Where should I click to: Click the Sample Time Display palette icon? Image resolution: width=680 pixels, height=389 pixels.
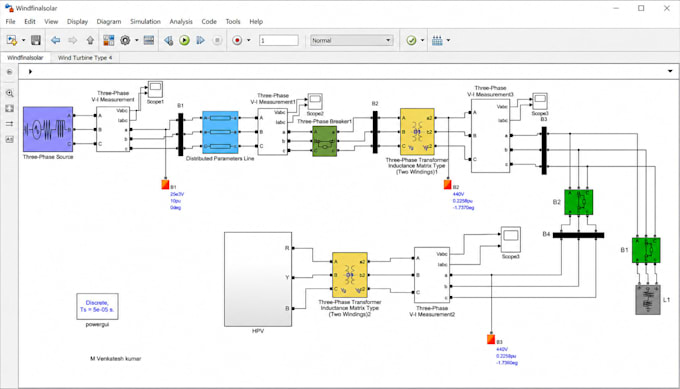[x=10, y=124]
